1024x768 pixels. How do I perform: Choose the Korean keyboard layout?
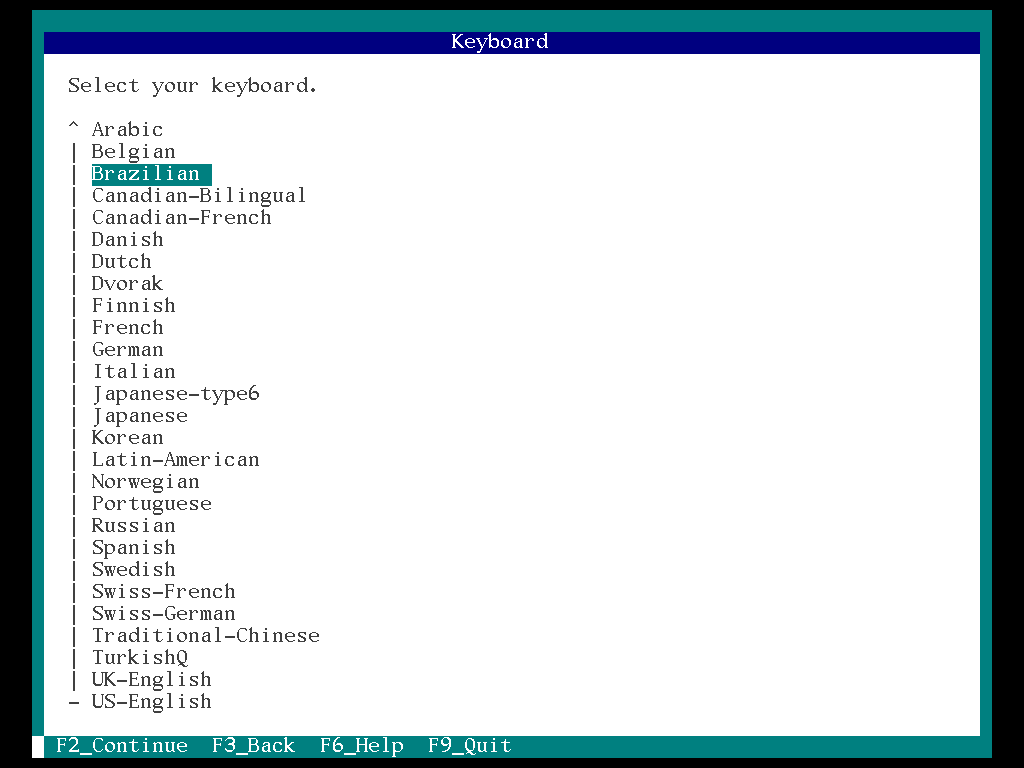click(127, 438)
